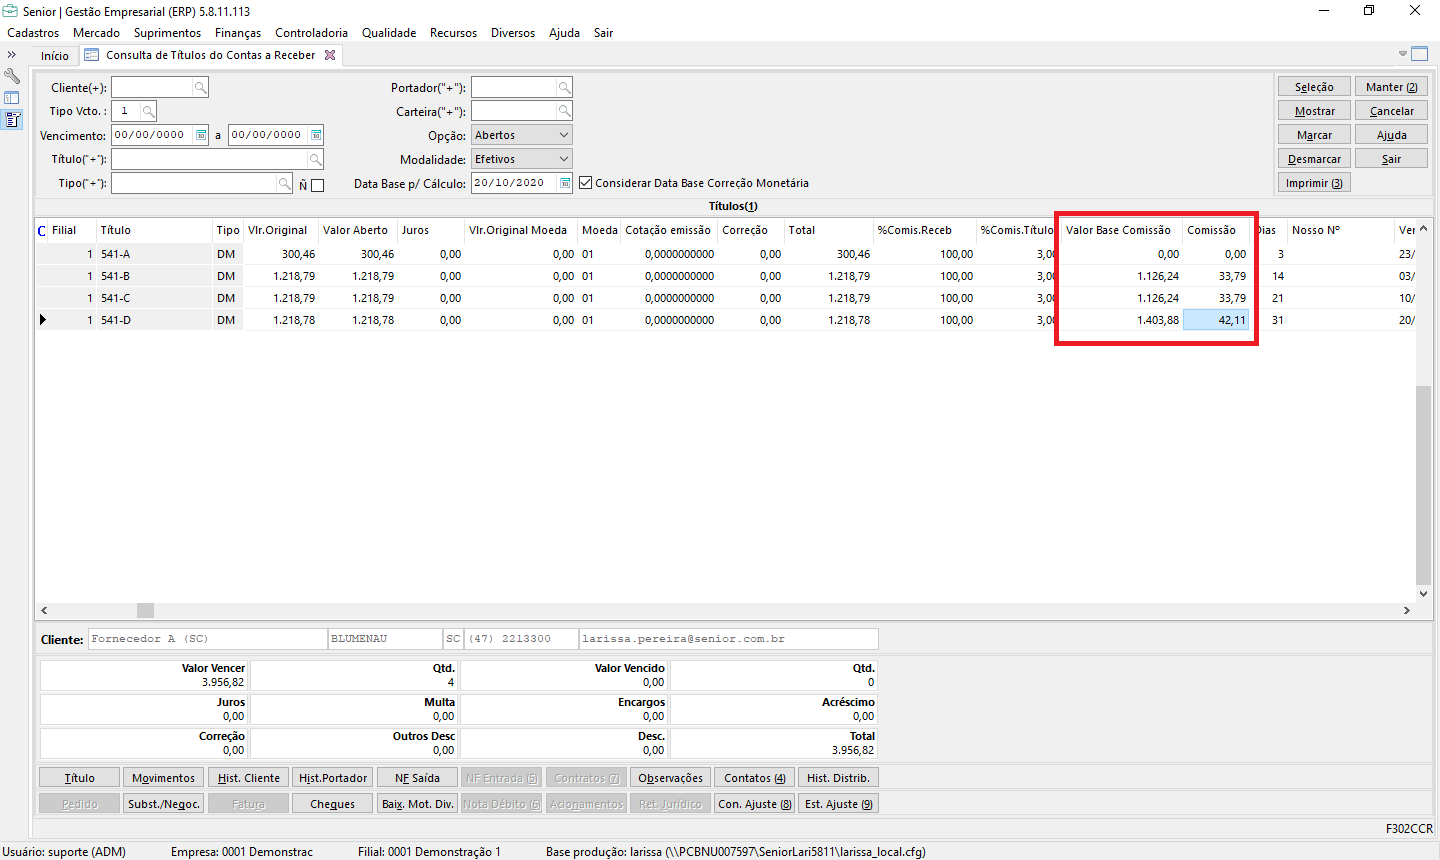Select row 541-D using row indicator arrow
Screen dimensions: 1440x860
(42, 320)
